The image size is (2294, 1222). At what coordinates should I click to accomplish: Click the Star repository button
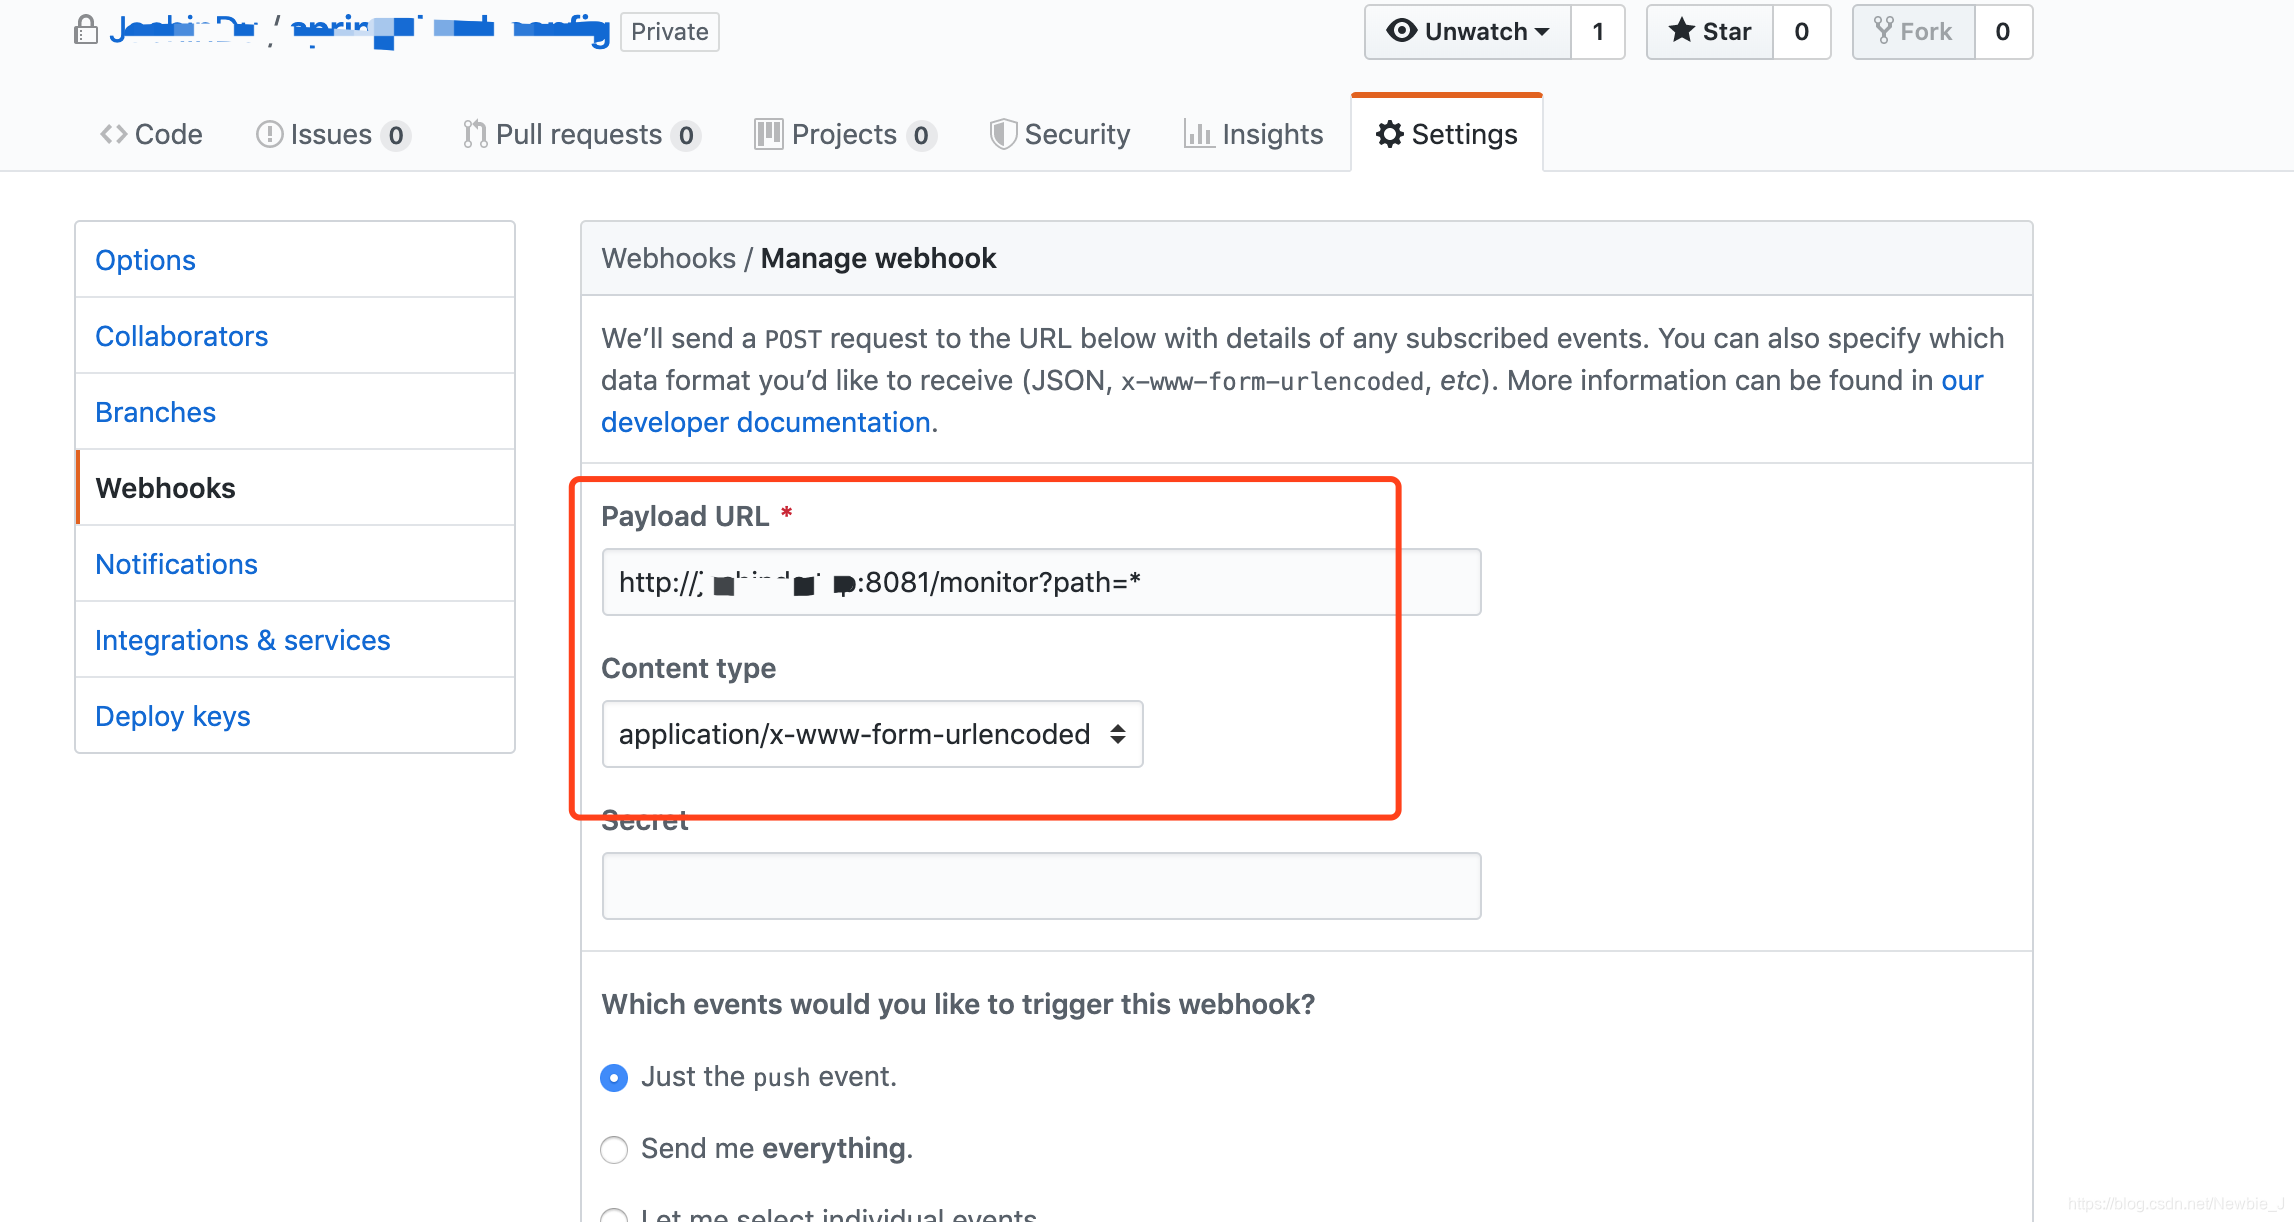1710,32
